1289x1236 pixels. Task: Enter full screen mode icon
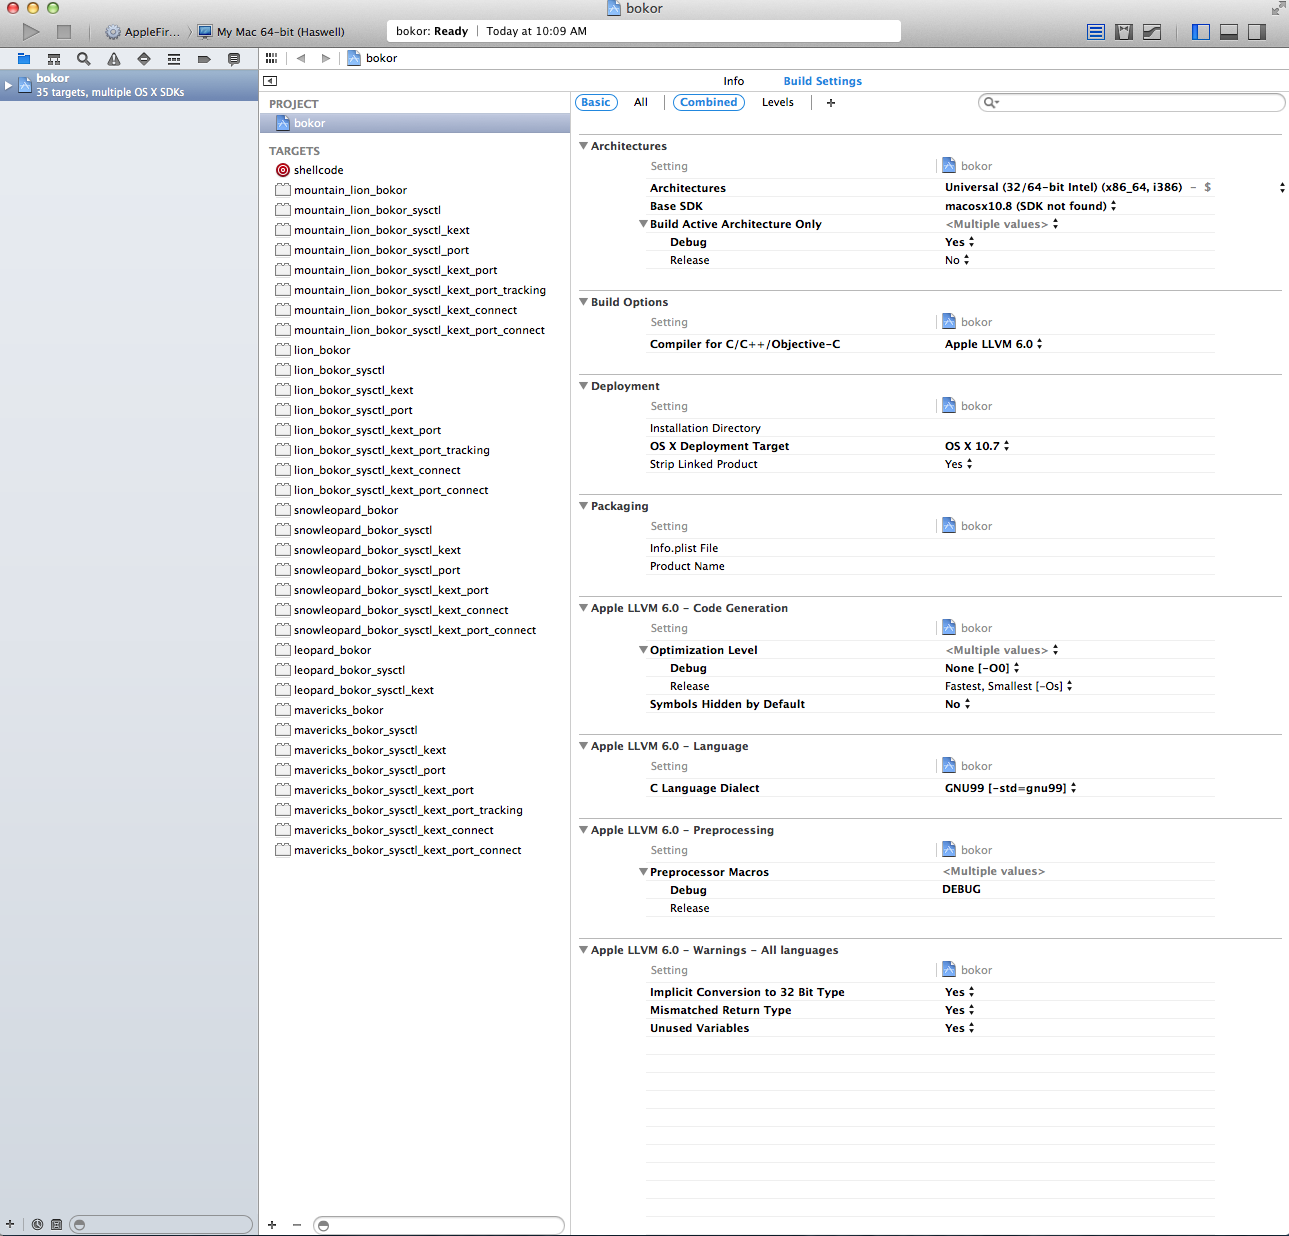1278,8
